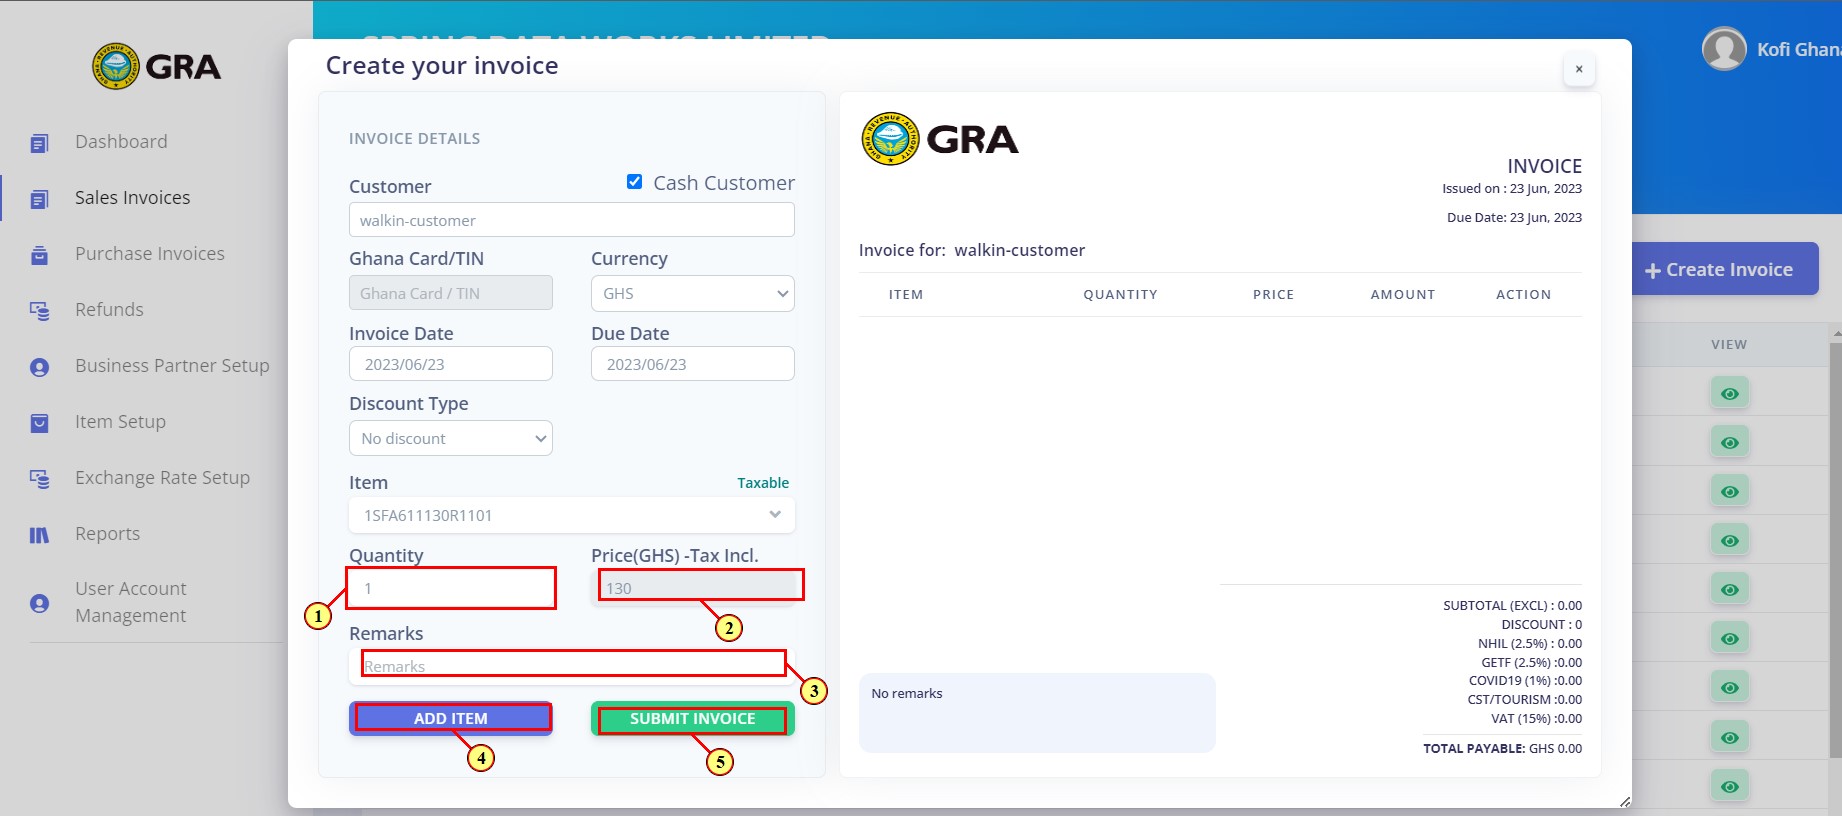Close the Create your invoice dialog

point(1579,69)
